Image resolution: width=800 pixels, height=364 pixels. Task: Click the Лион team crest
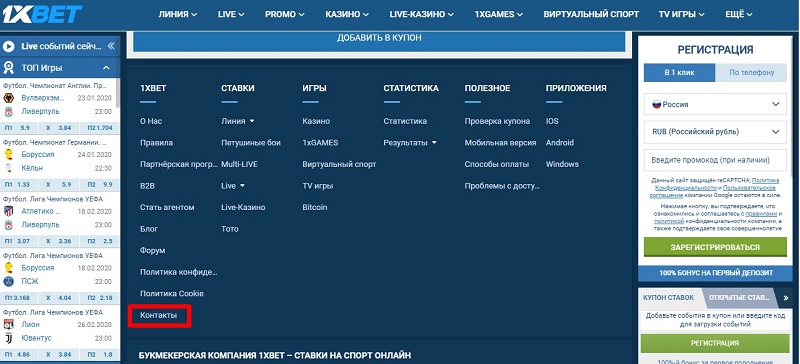tap(8, 324)
